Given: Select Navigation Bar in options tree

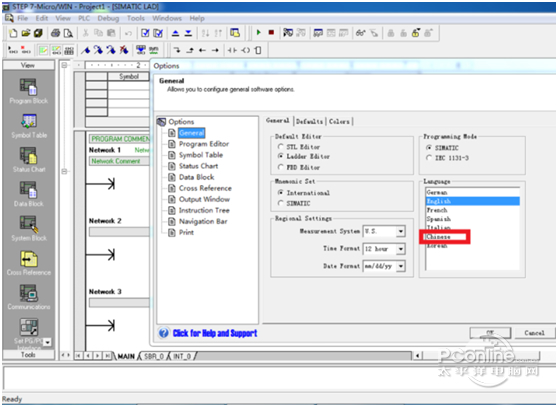Looking at the screenshot, I should [x=203, y=221].
